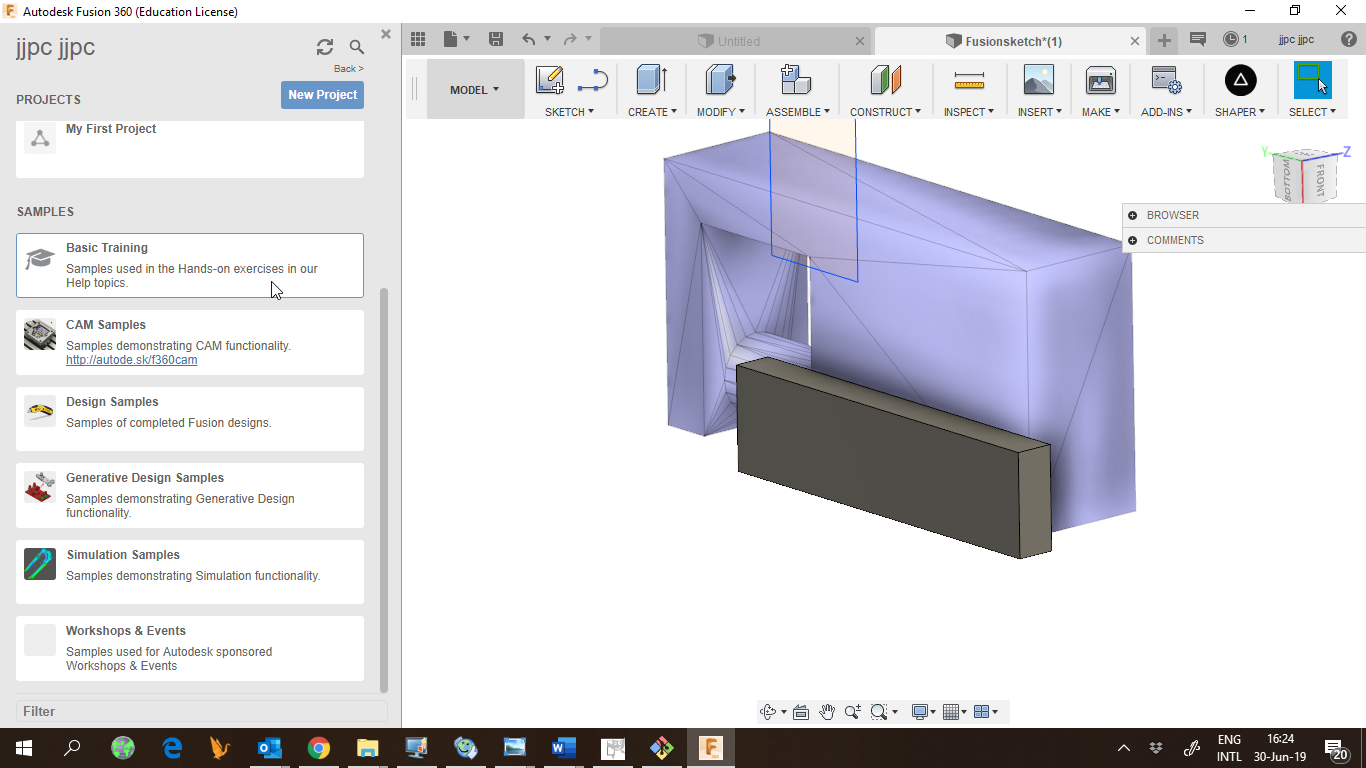This screenshot has width=1366, height=768.
Task: Undo the last action
Action: click(x=529, y=40)
